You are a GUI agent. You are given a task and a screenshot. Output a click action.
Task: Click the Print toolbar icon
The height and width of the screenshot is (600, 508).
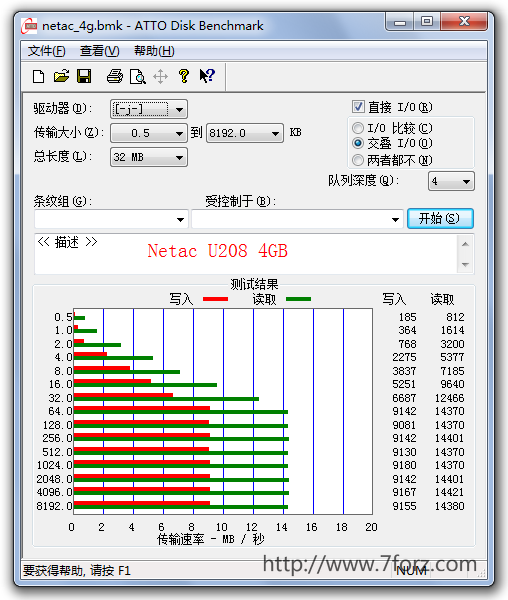[115, 76]
